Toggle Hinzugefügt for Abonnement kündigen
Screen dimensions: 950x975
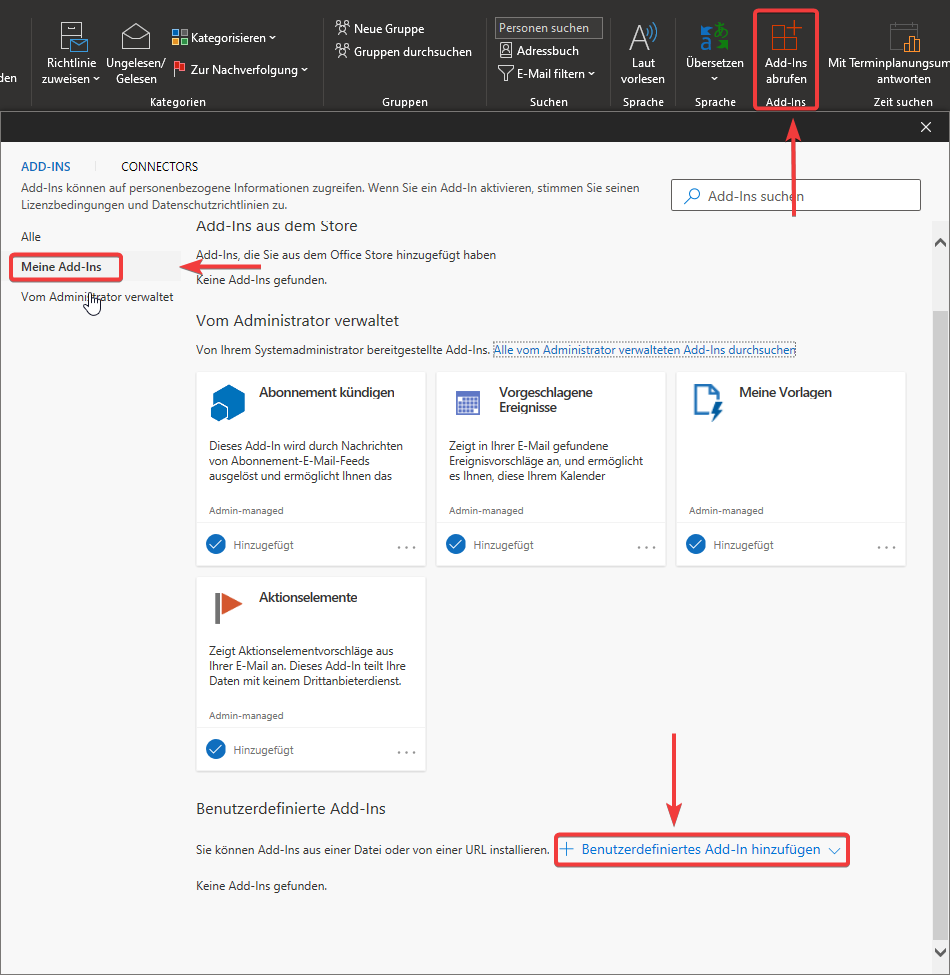216,544
